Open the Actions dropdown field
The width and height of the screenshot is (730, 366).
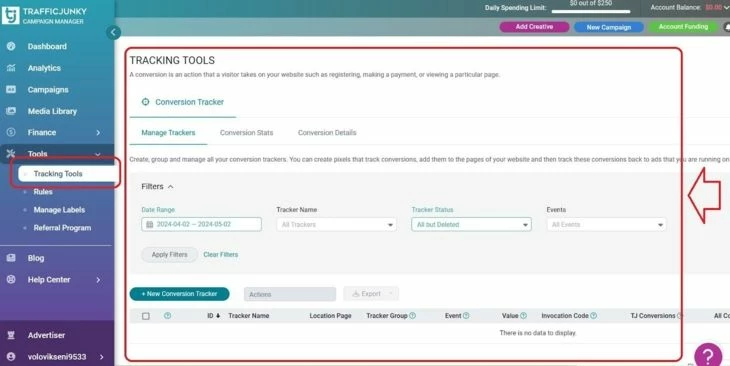coord(290,294)
